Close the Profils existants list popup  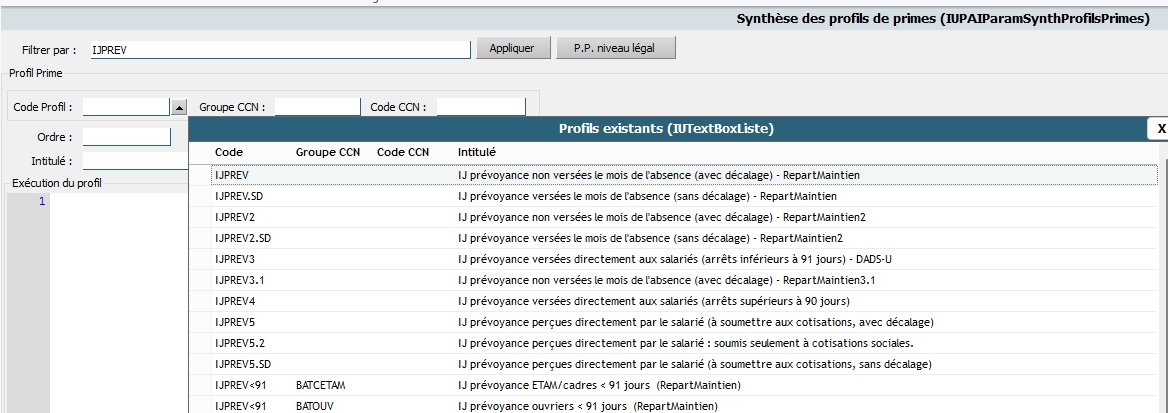[x=1161, y=129]
